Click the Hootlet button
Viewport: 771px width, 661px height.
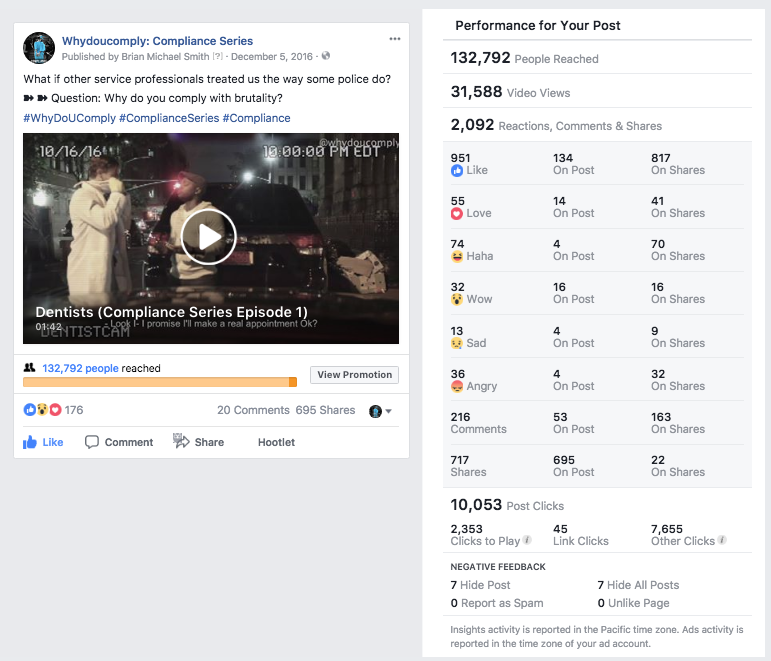[276, 442]
